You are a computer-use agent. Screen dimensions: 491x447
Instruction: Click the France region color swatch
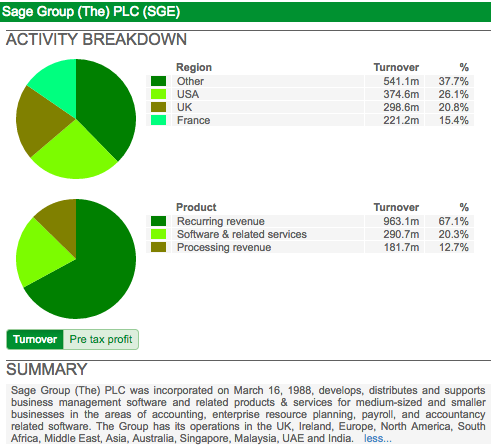pyautogui.click(x=158, y=120)
